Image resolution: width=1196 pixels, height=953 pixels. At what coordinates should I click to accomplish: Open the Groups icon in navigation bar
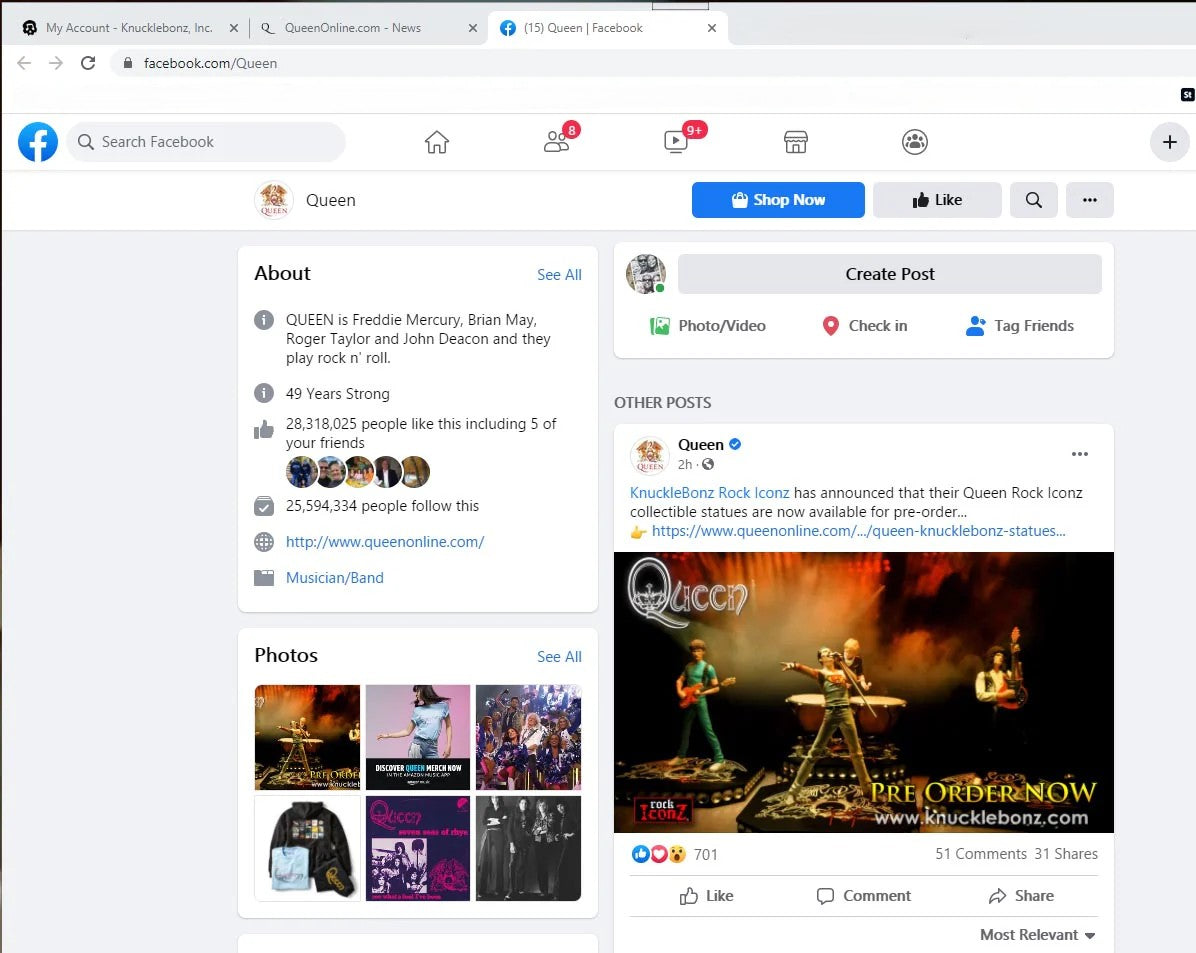[x=914, y=142]
